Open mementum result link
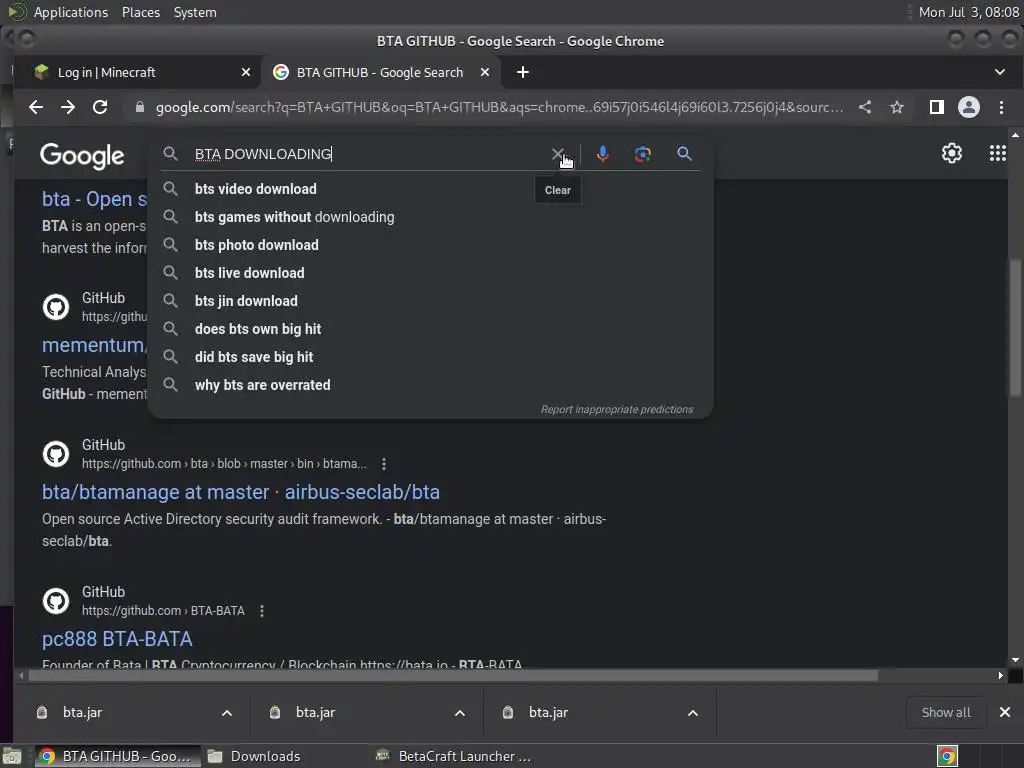 [94, 345]
